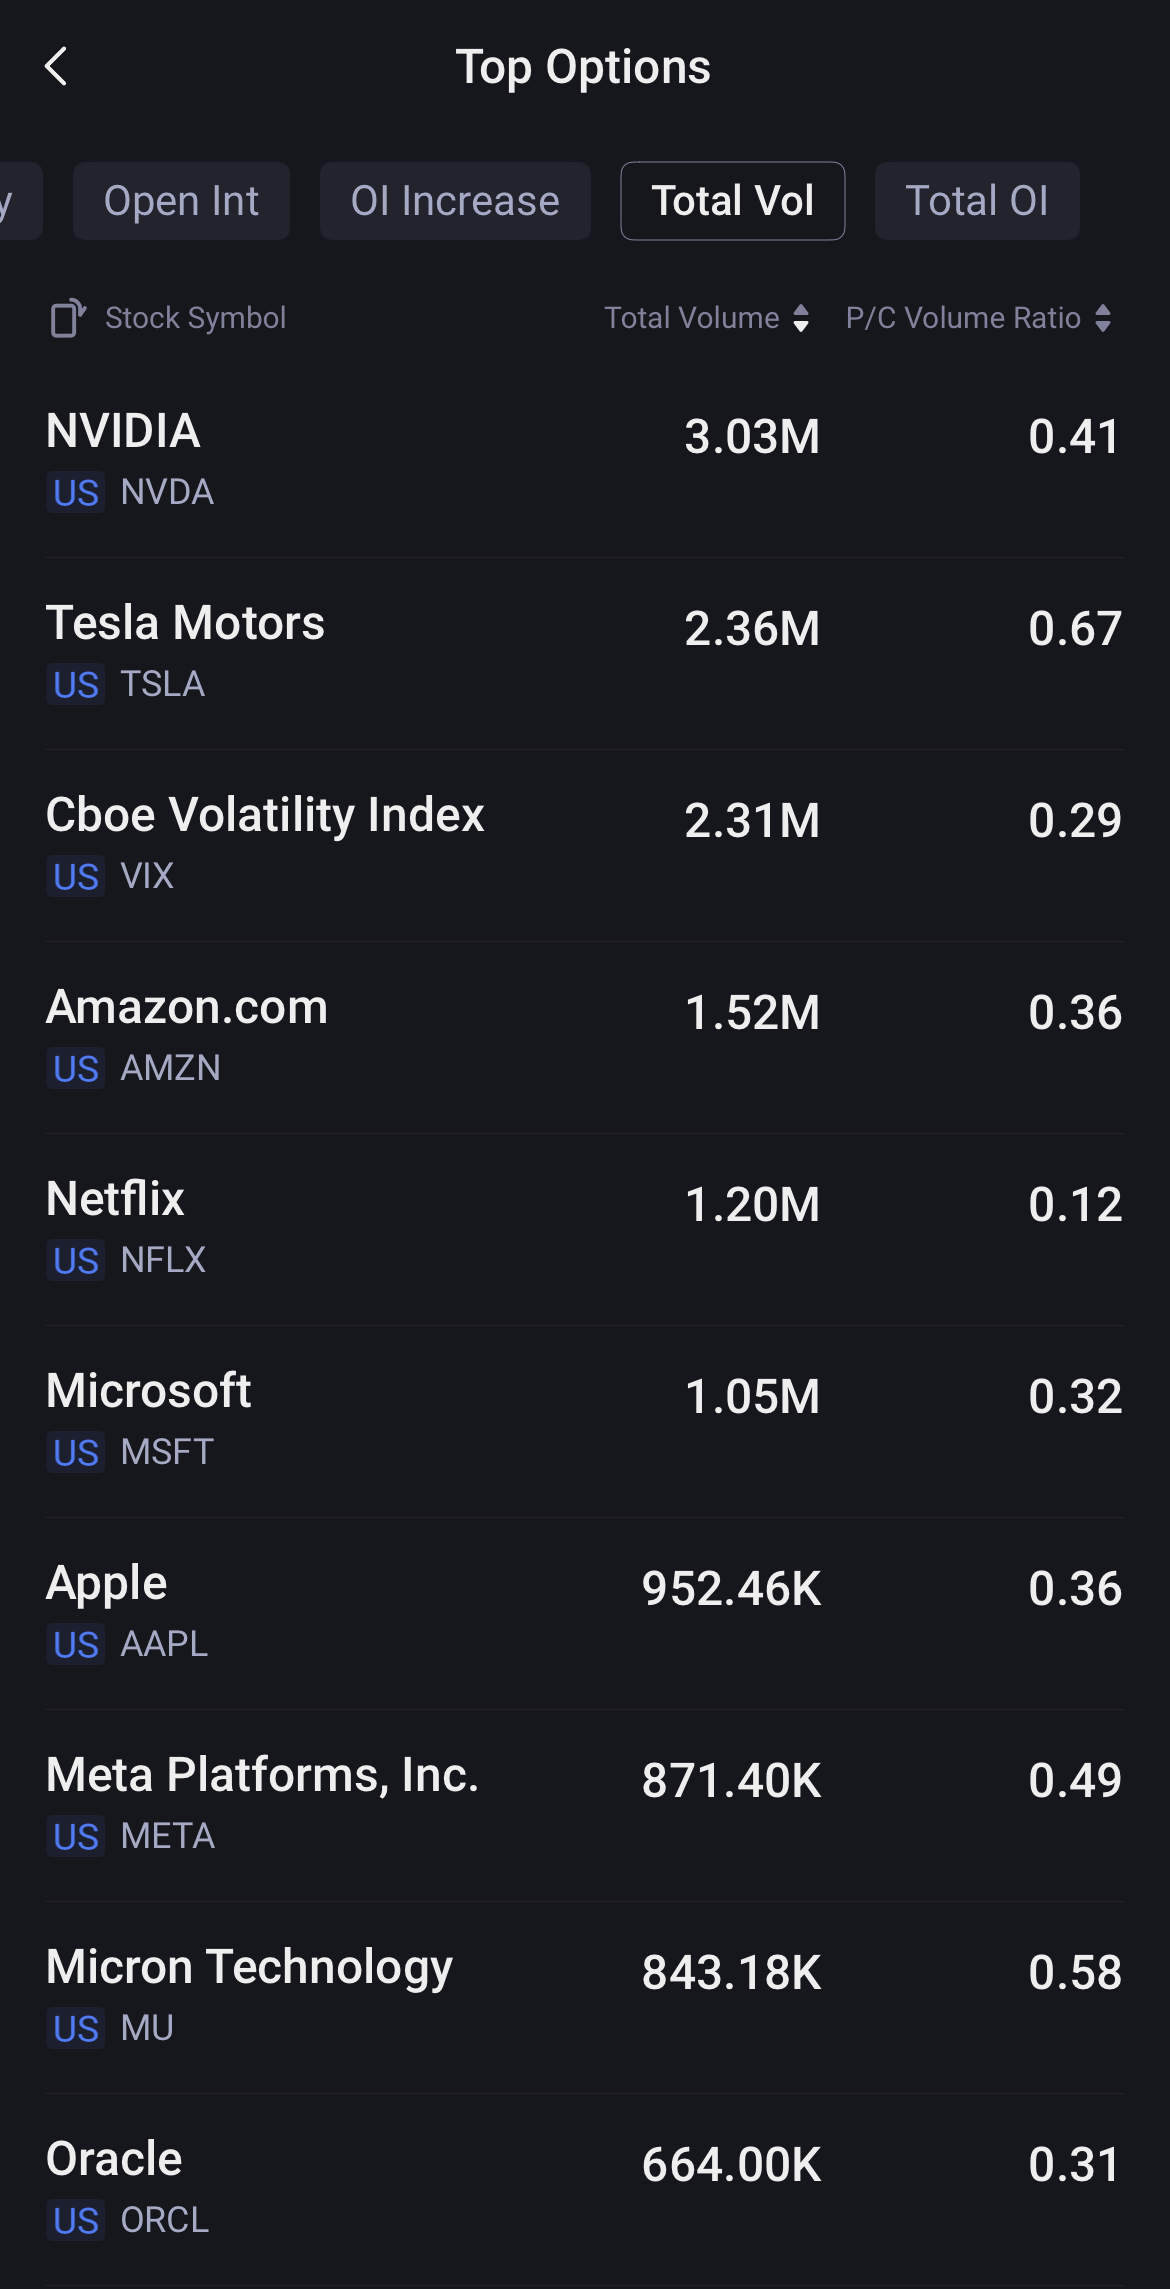
Task: Click the rotate/switch icon beside Stock Symbol
Action: [x=68, y=318]
